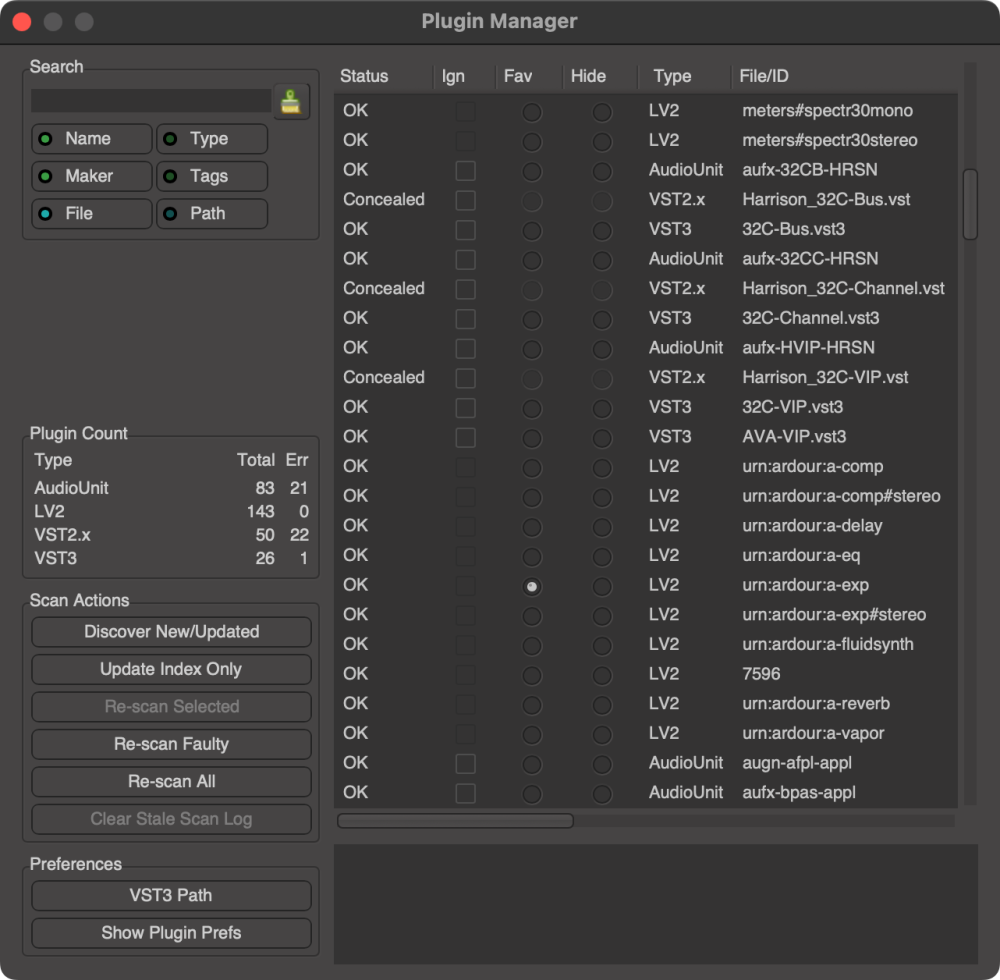Toggle the File search filter
The width and height of the screenshot is (1000, 980).
click(x=91, y=213)
